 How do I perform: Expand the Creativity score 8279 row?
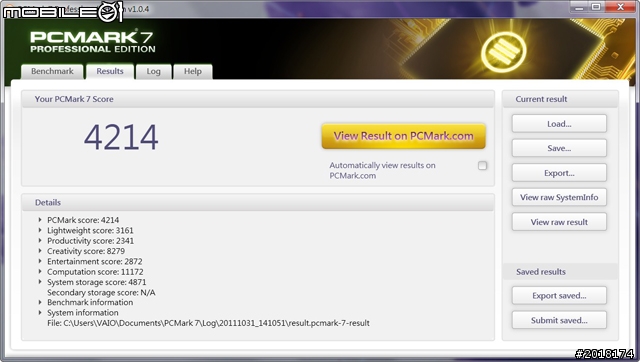40,251
